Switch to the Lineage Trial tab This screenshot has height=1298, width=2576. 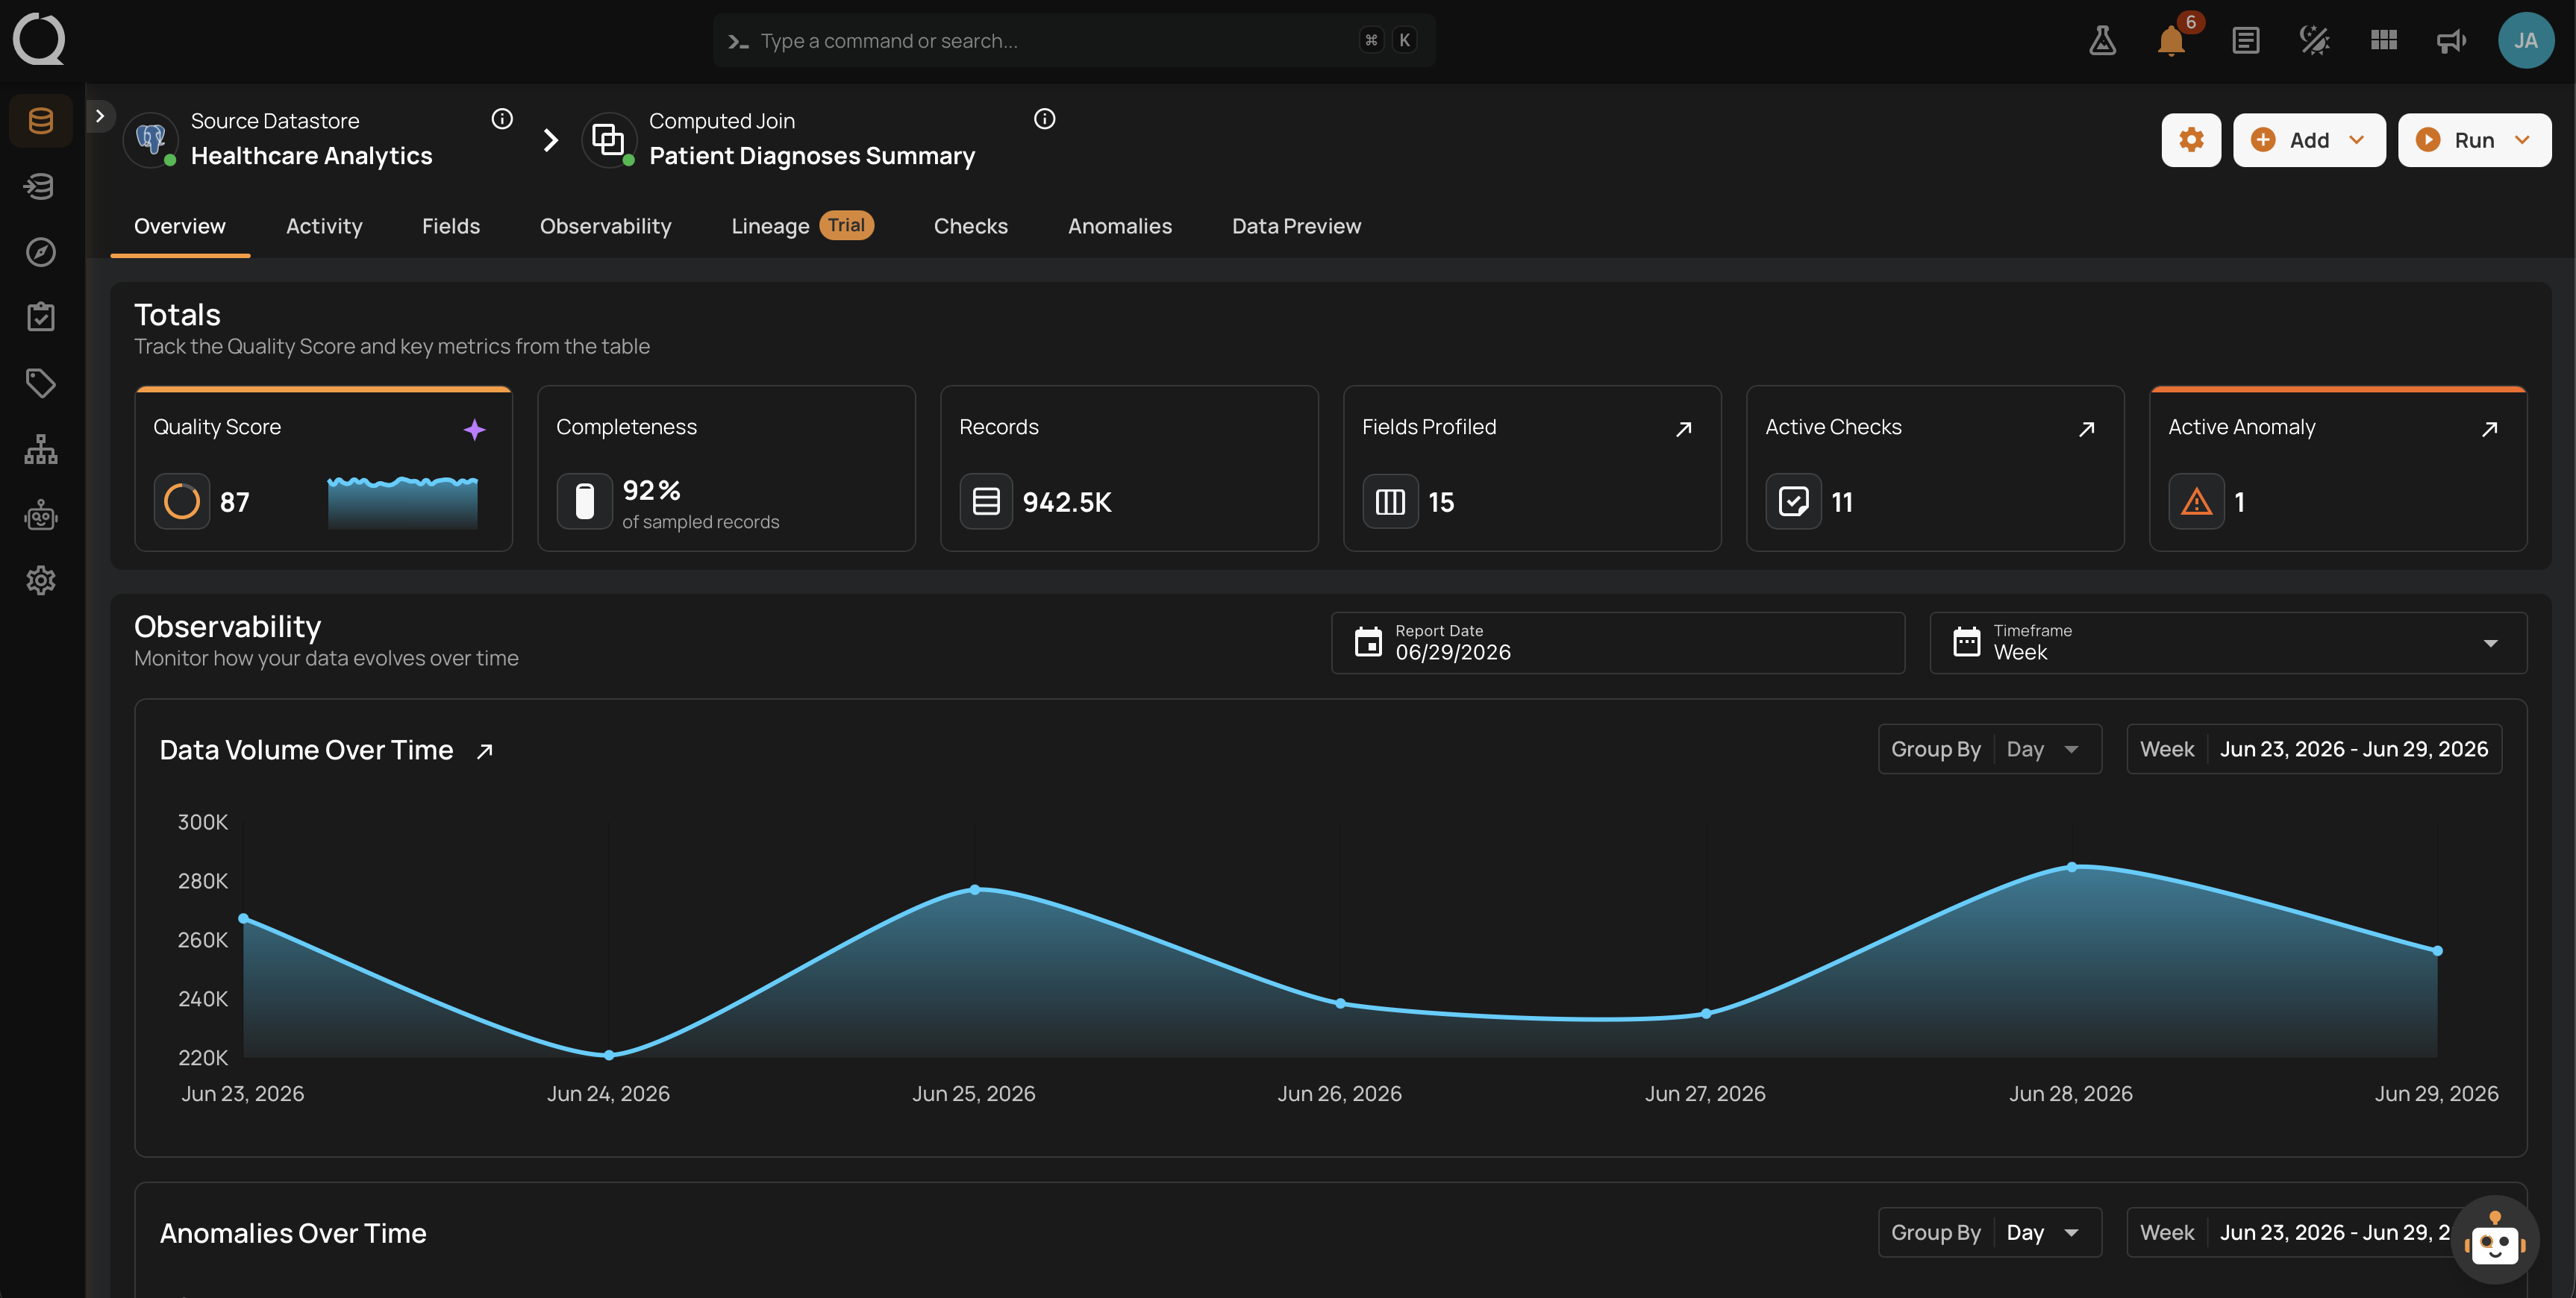tap(802, 226)
